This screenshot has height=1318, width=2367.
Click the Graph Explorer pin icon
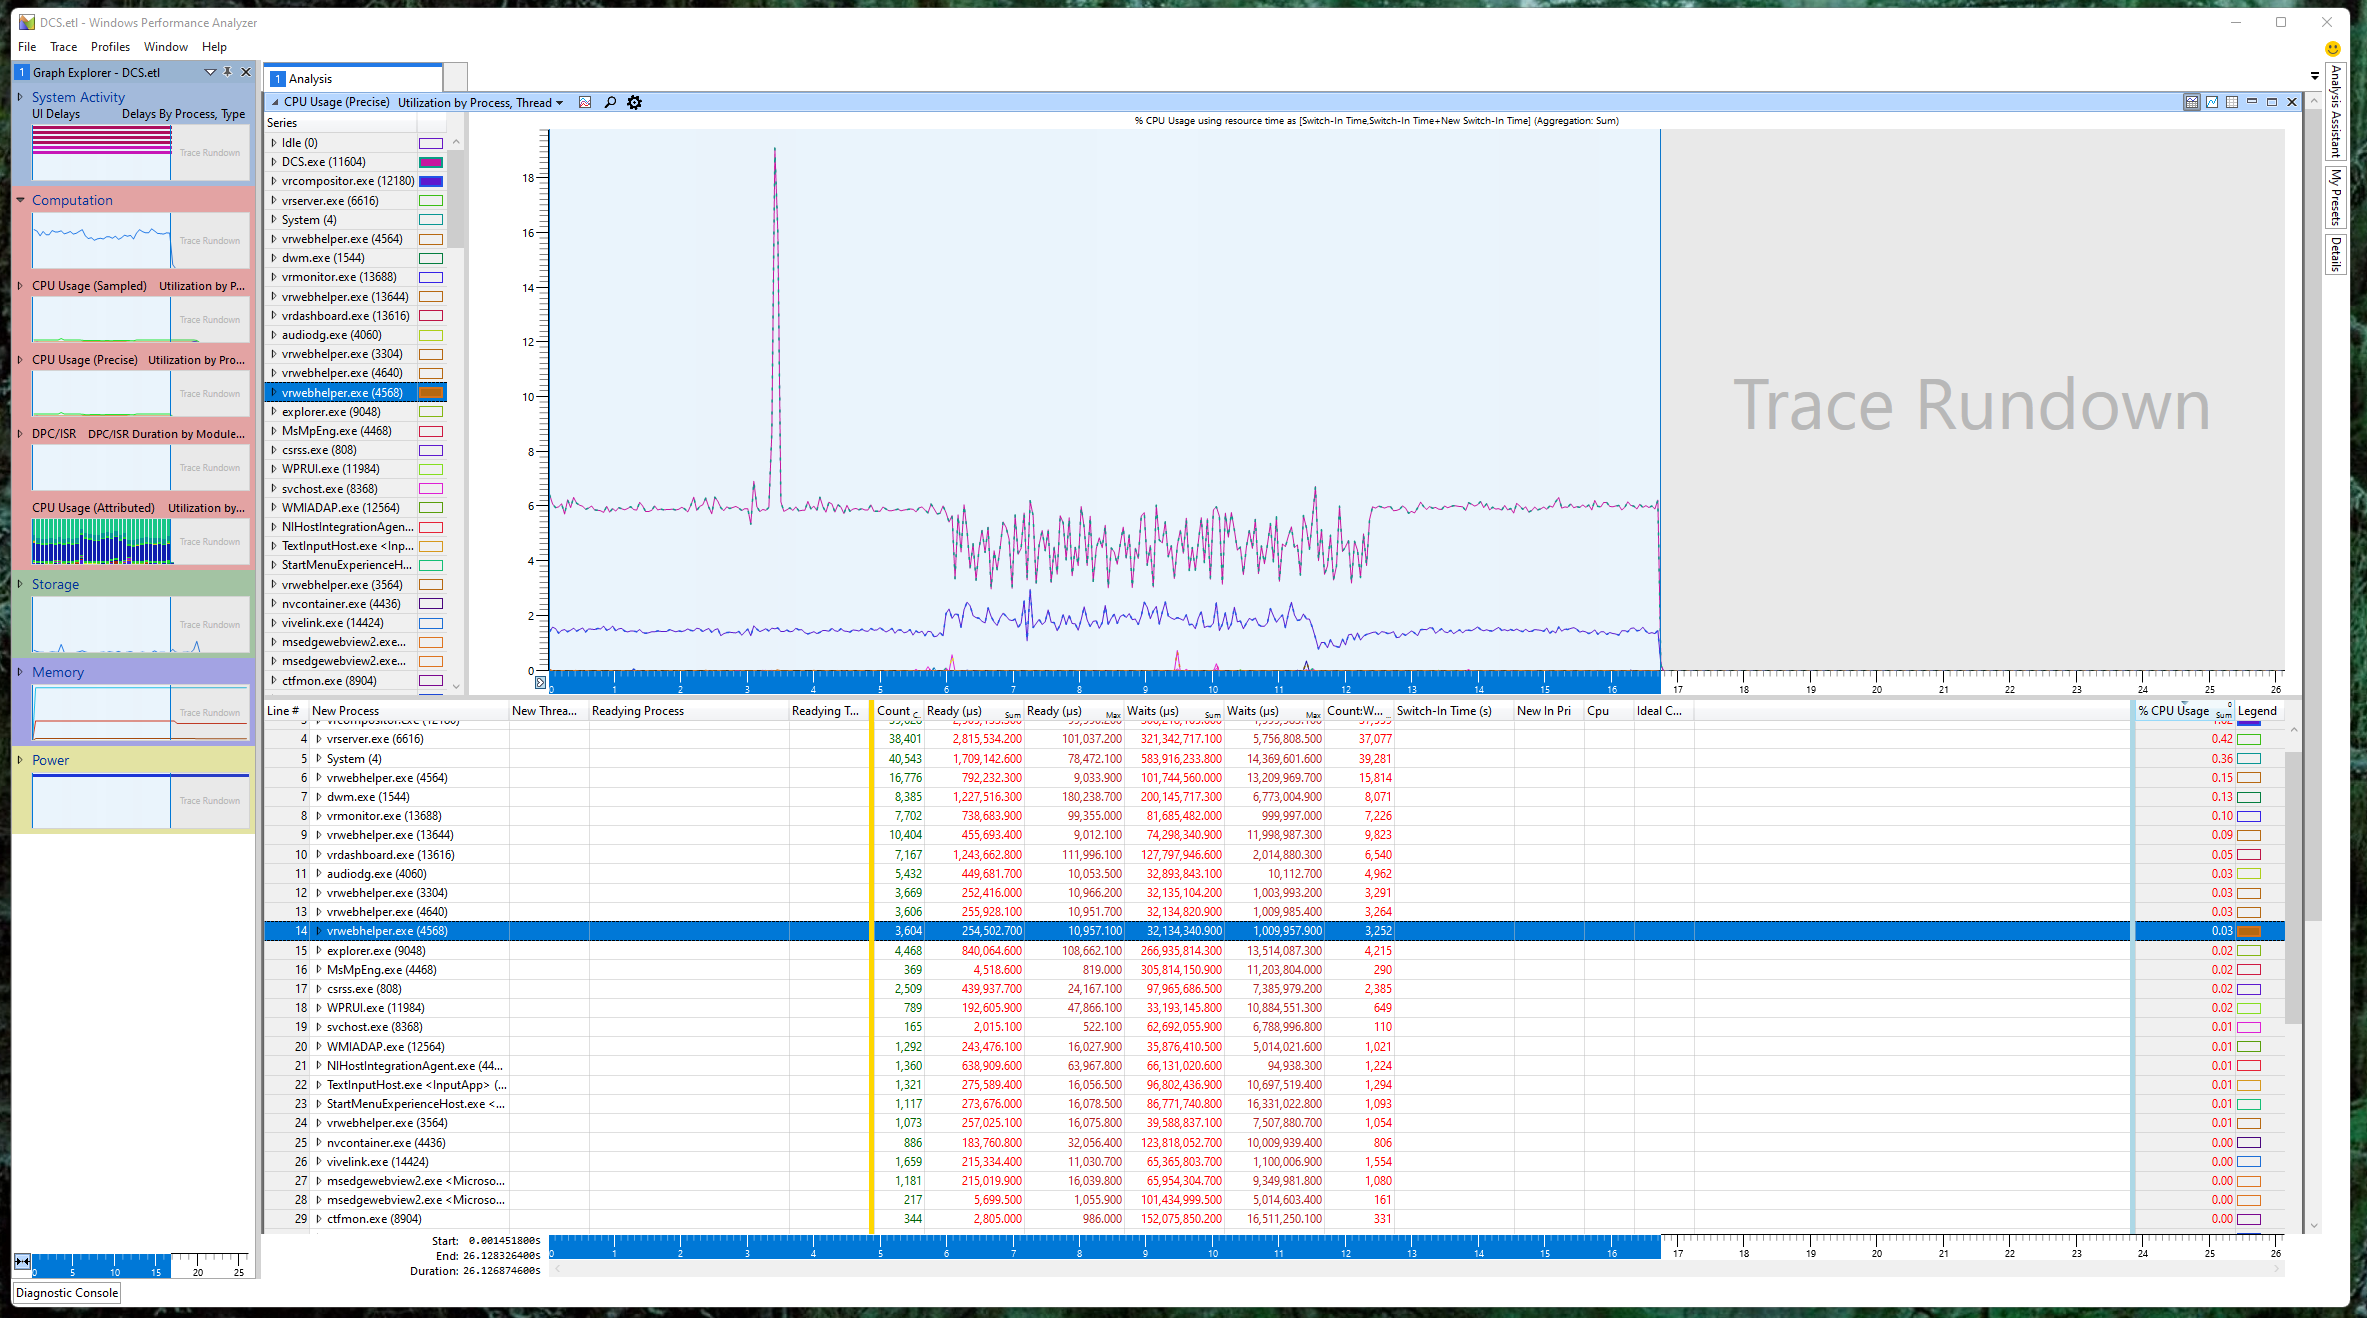[x=228, y=72]
